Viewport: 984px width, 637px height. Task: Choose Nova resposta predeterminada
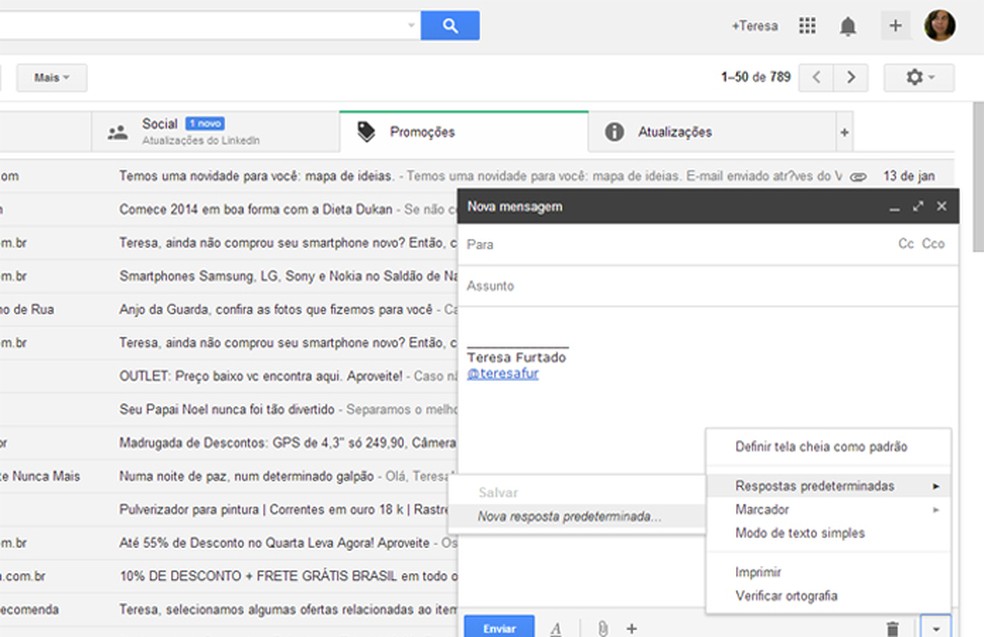(x=577, y=517)
